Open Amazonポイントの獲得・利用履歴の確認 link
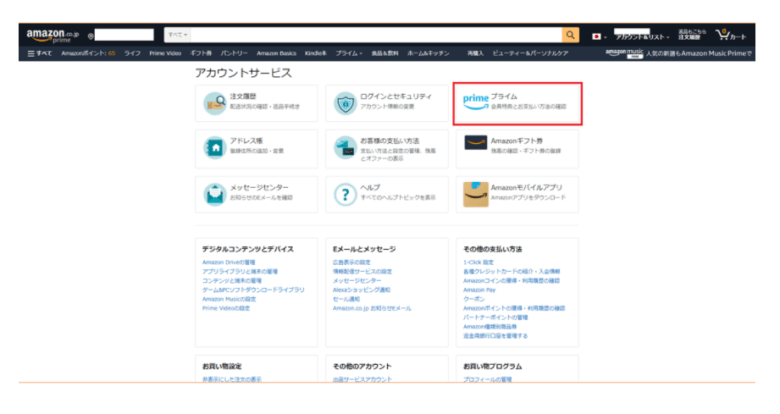 pos(514,308)
